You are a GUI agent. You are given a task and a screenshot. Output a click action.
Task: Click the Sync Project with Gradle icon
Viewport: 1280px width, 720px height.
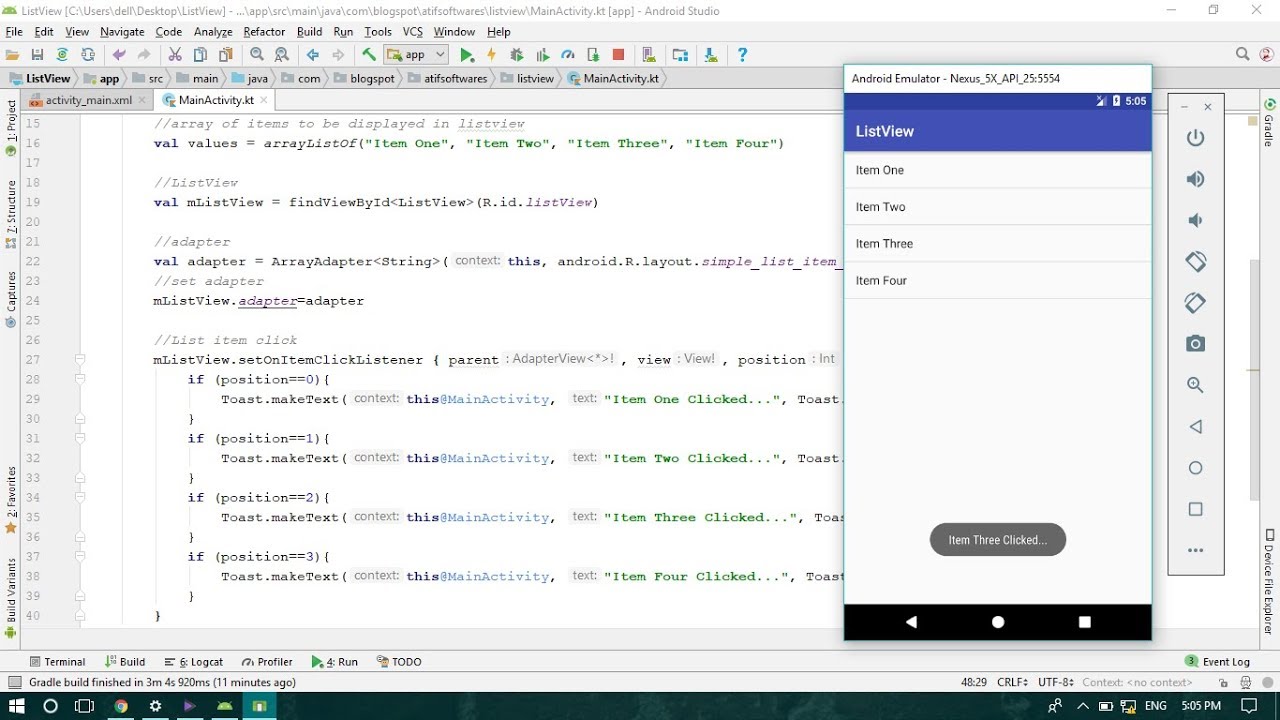pos(62,55)
